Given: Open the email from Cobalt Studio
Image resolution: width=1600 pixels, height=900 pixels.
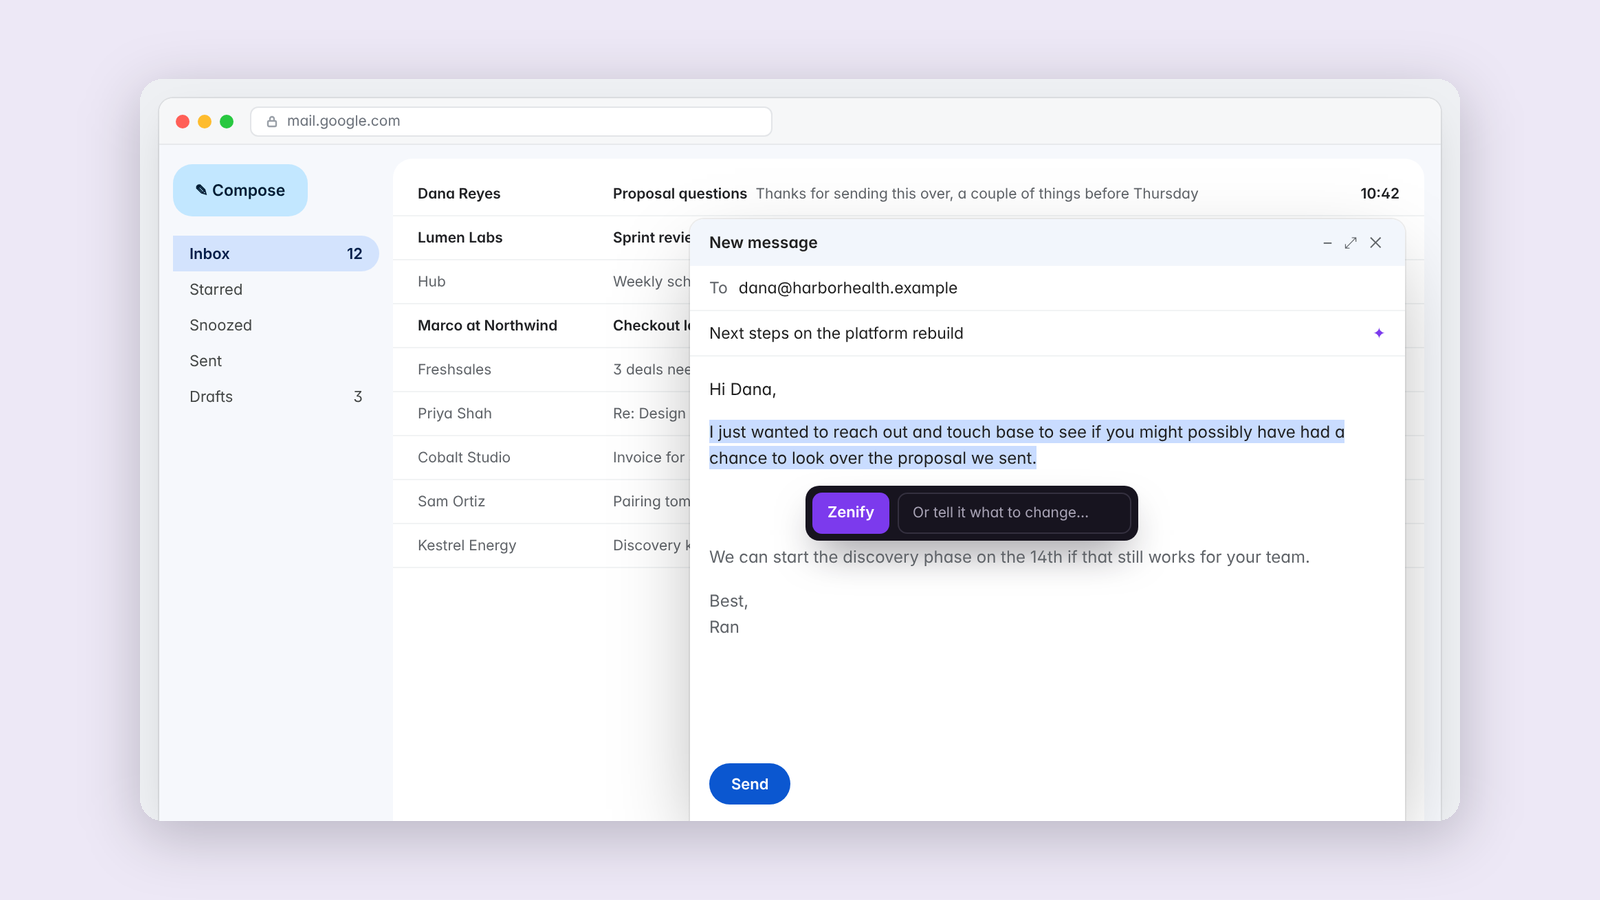Looking at the screenshot, I should coord(541,457).
